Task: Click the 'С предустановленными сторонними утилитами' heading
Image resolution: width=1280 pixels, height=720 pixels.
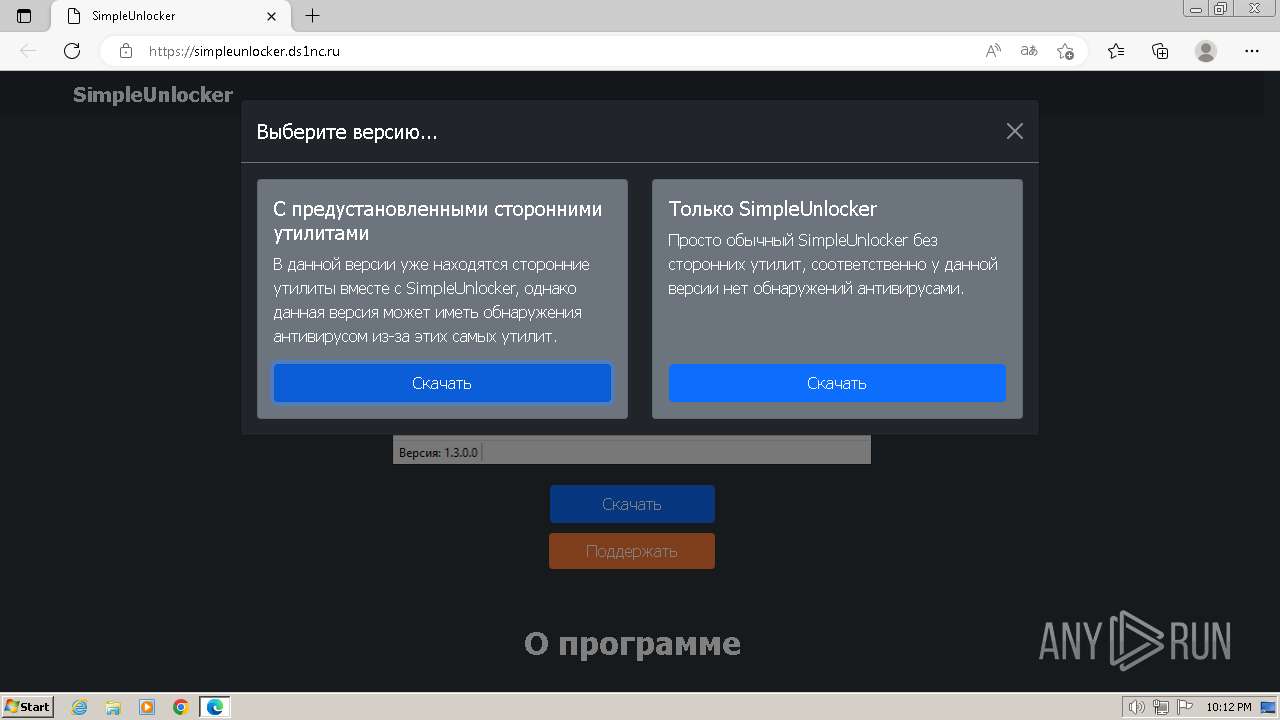Action: coord(438,221)
